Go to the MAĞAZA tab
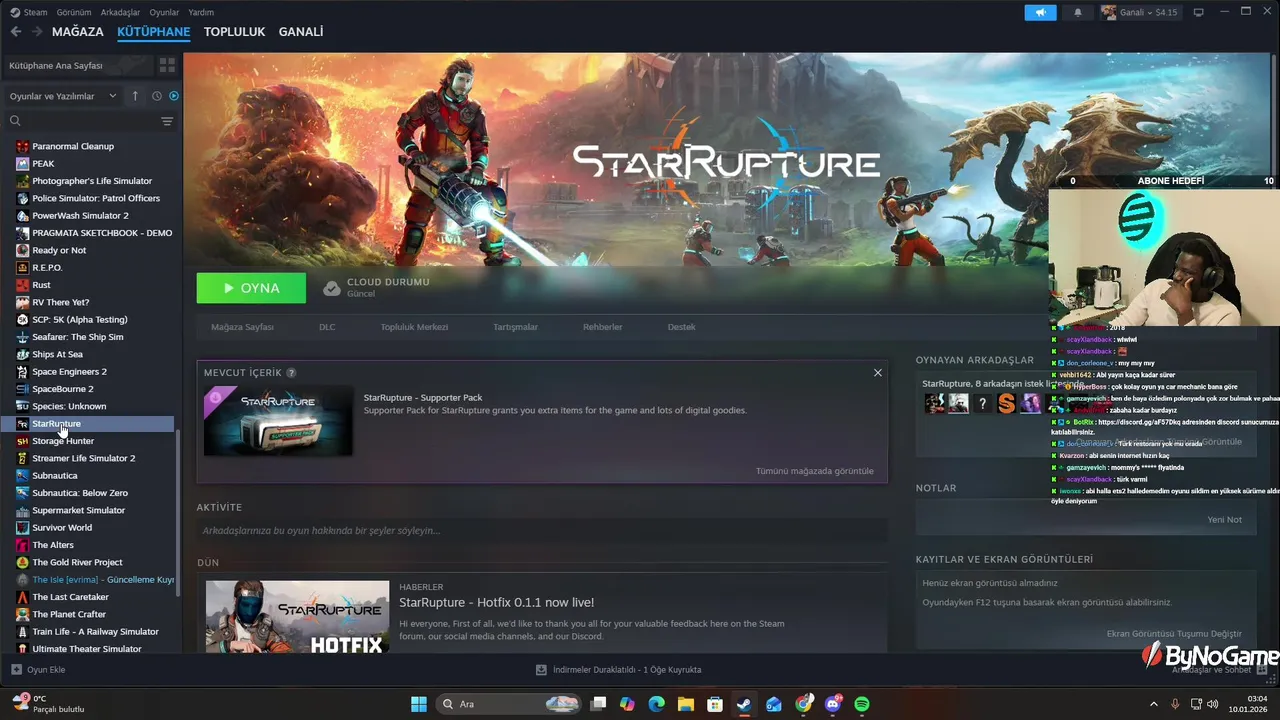The height and width of the screenshot is (720, 1280). pos(78,32)
